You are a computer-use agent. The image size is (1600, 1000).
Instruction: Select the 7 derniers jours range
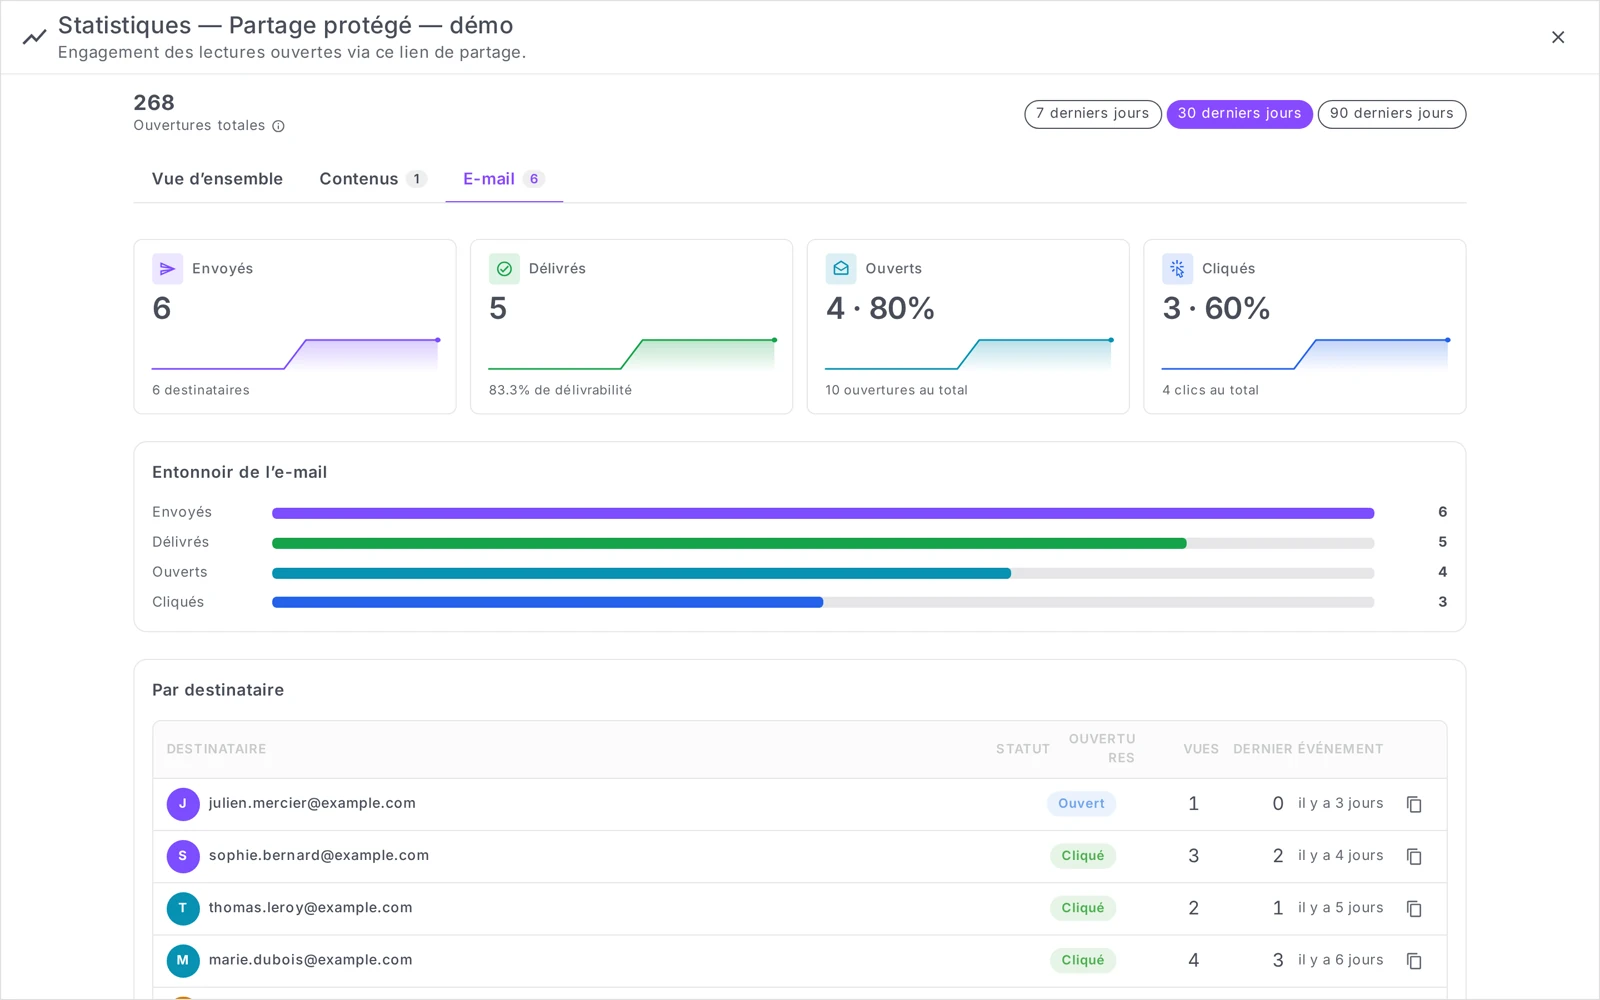(1093, 114)
